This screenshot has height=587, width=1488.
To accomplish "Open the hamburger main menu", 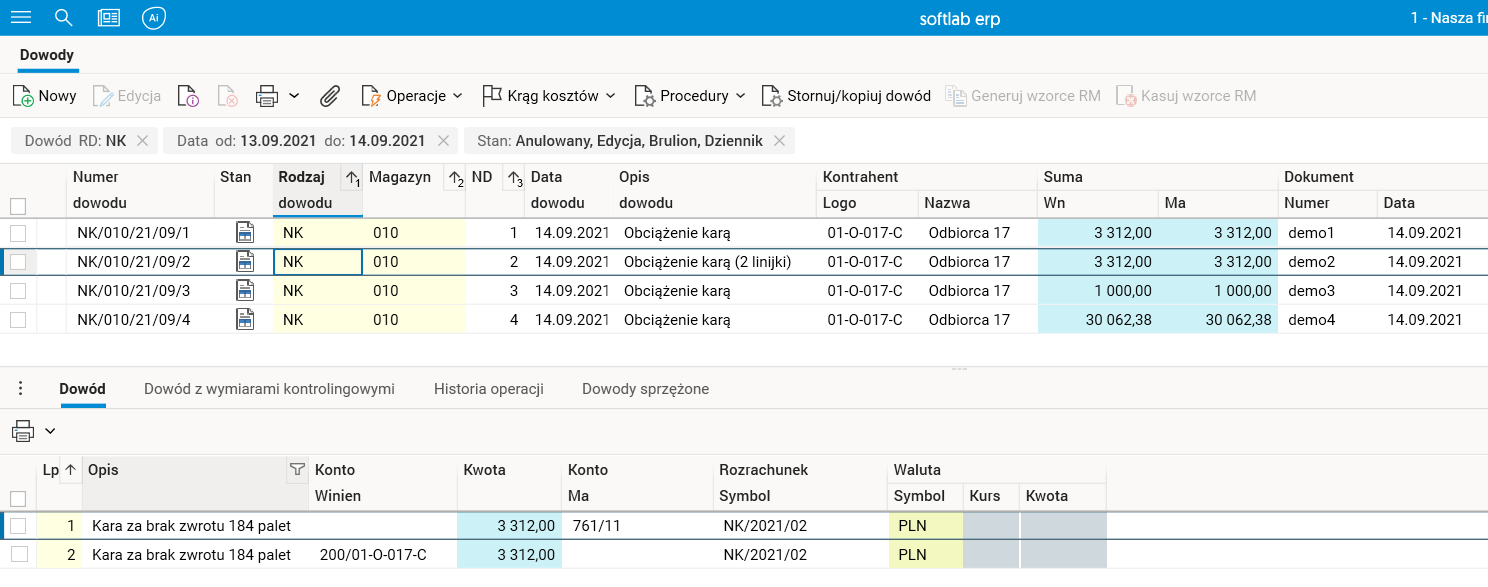I will pos(21,18).
